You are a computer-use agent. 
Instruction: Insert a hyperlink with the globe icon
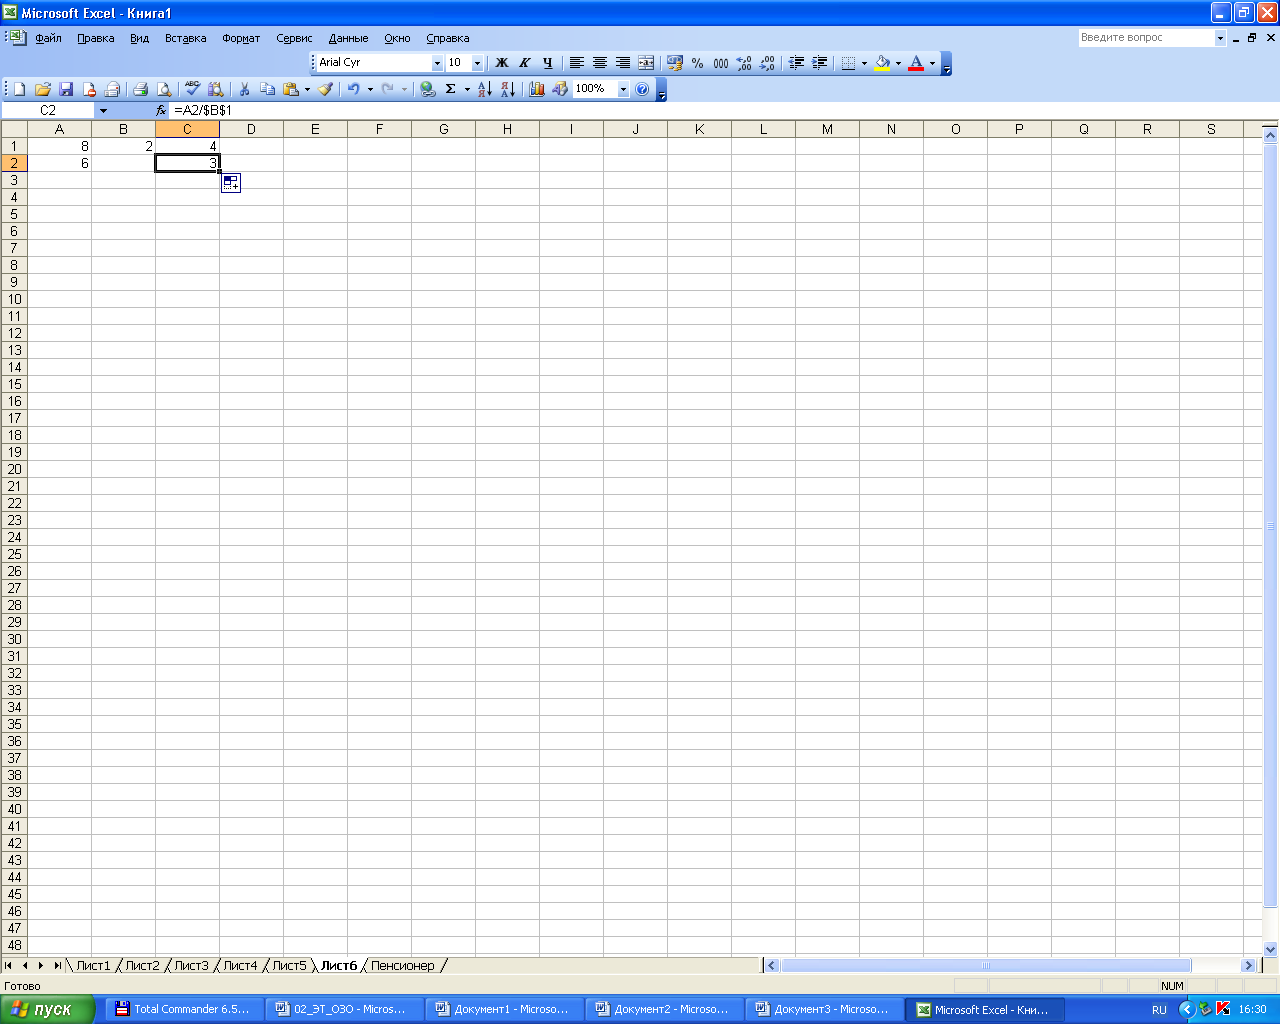tap(428, 89)
